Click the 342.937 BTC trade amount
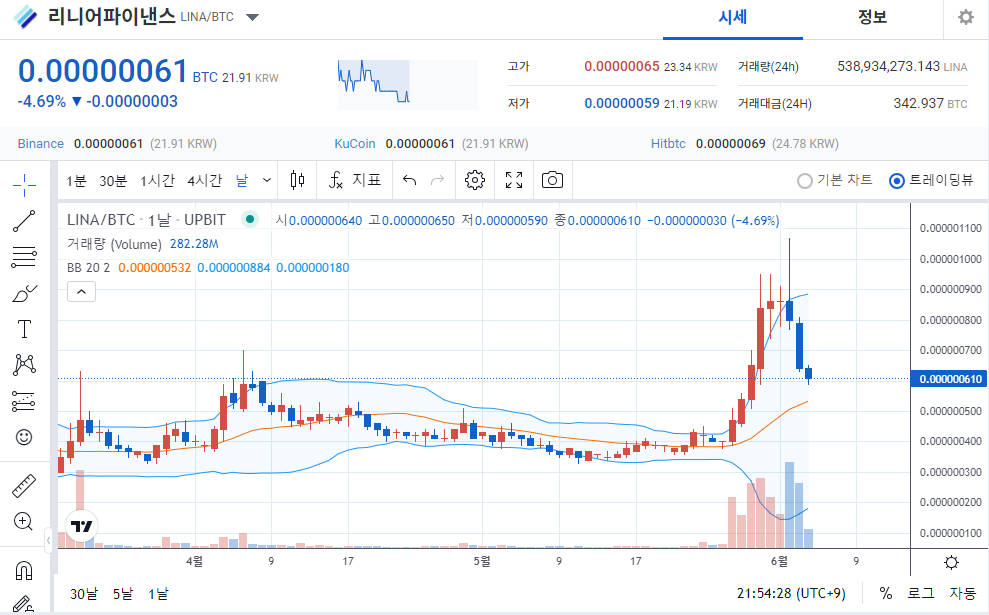 coord(930,103)
